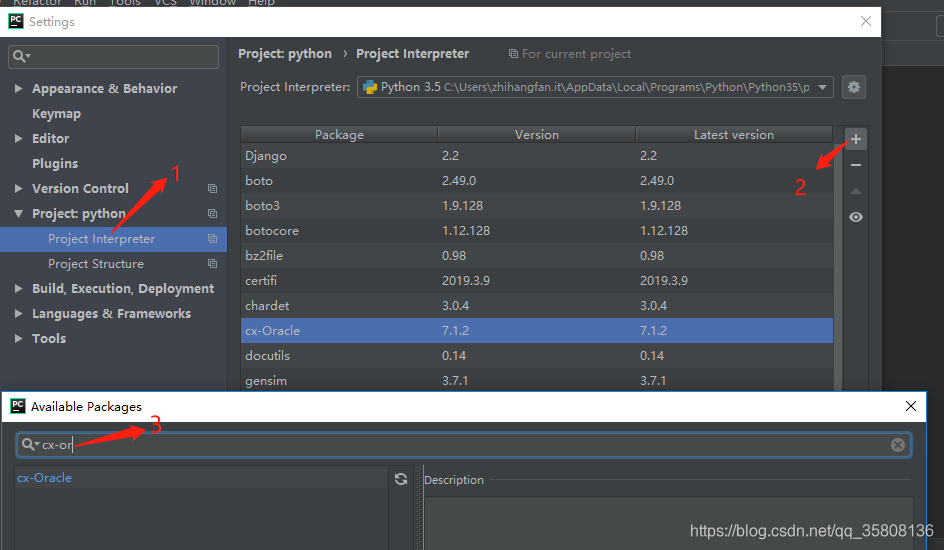Click the search magnifier in Available Packages
This screenshot has height=550, width=944.
pyautogui.click(x=30, y=445)
